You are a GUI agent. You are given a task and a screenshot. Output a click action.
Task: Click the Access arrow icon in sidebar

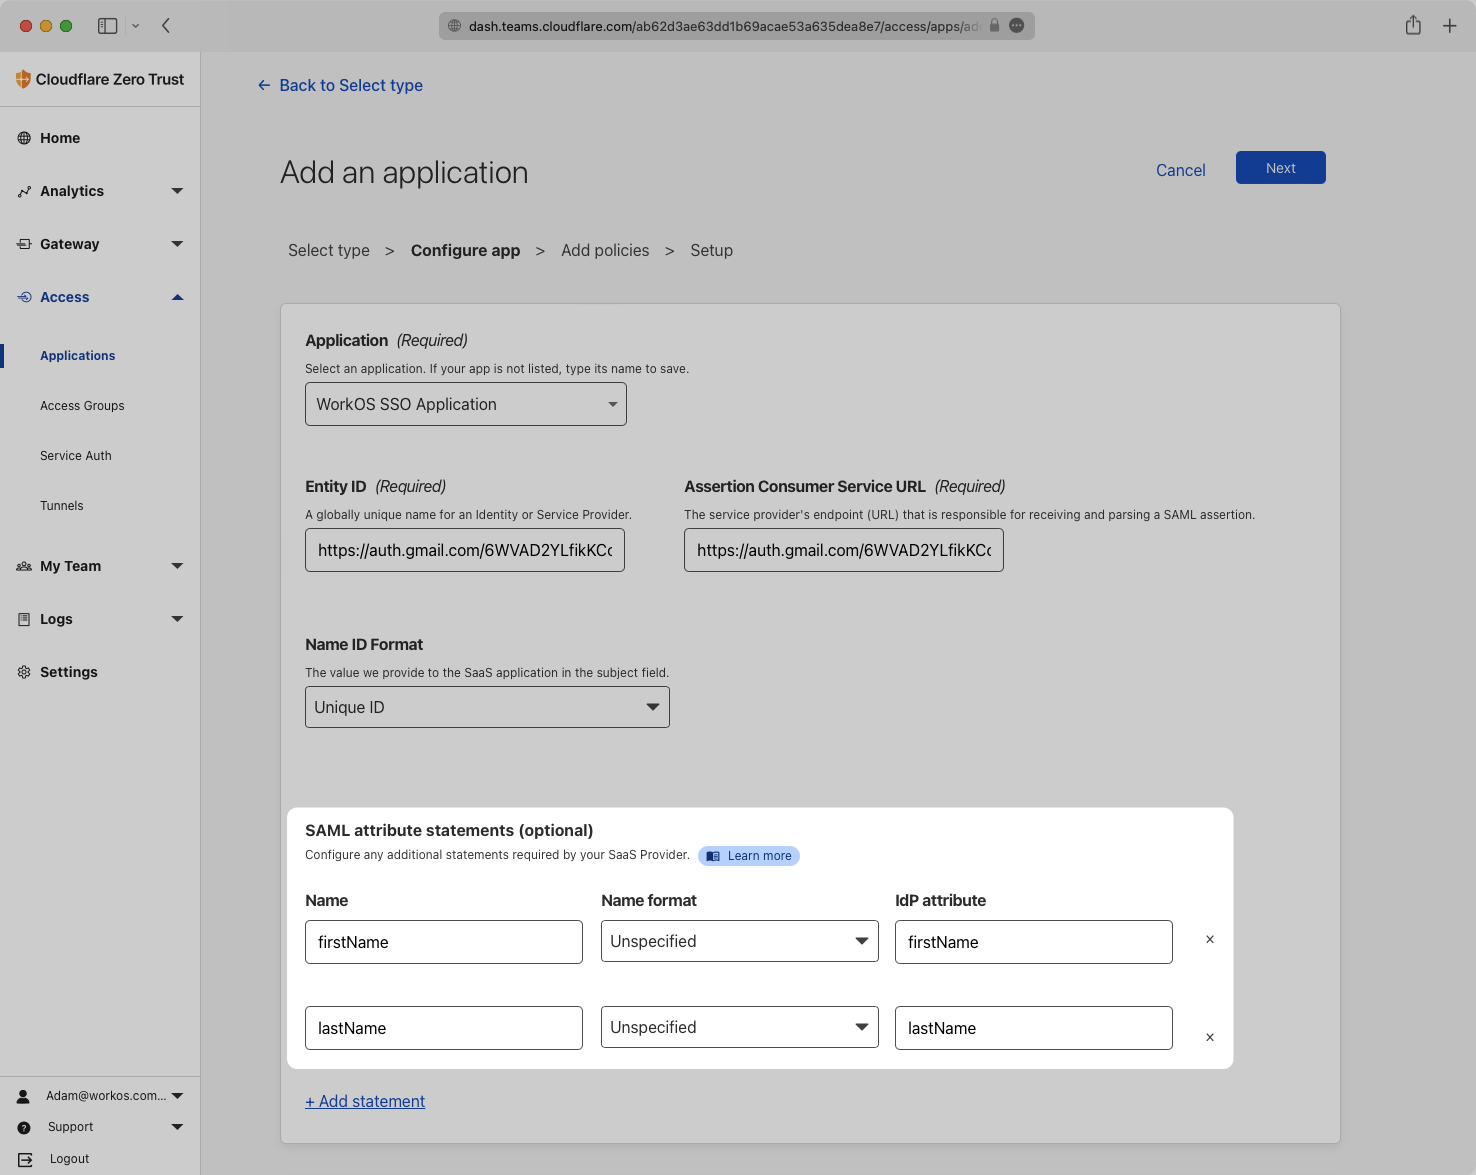tap(177, 297)
